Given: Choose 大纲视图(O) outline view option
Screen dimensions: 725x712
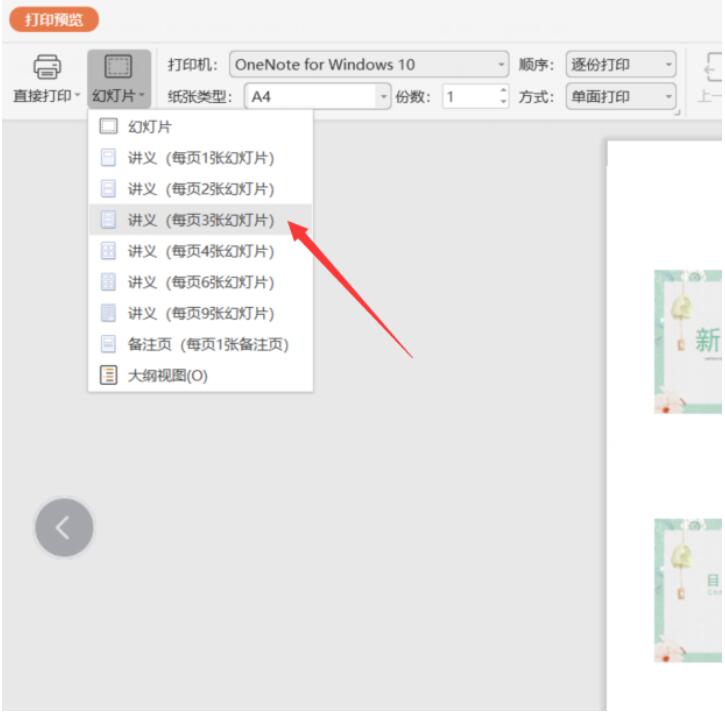Looking at the screenshot, I should pyautogui.click(x=200, y=375).
